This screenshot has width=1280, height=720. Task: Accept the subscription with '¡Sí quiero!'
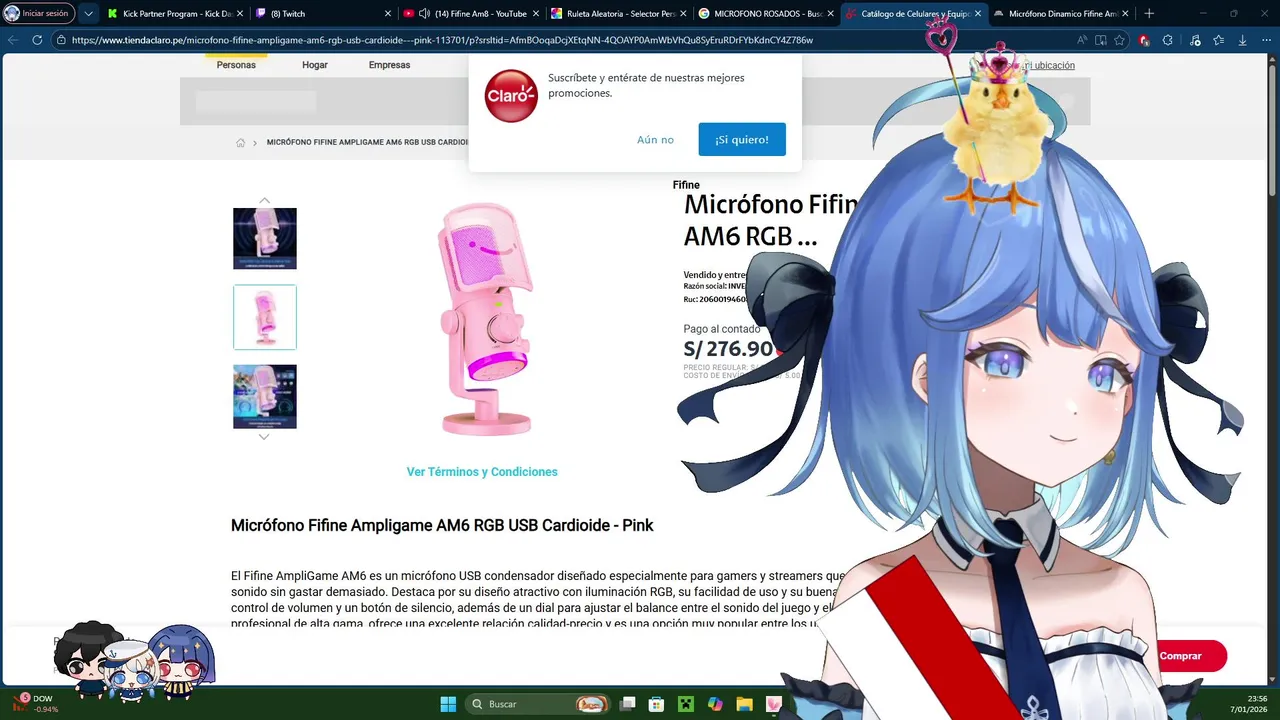coord(742,139)
